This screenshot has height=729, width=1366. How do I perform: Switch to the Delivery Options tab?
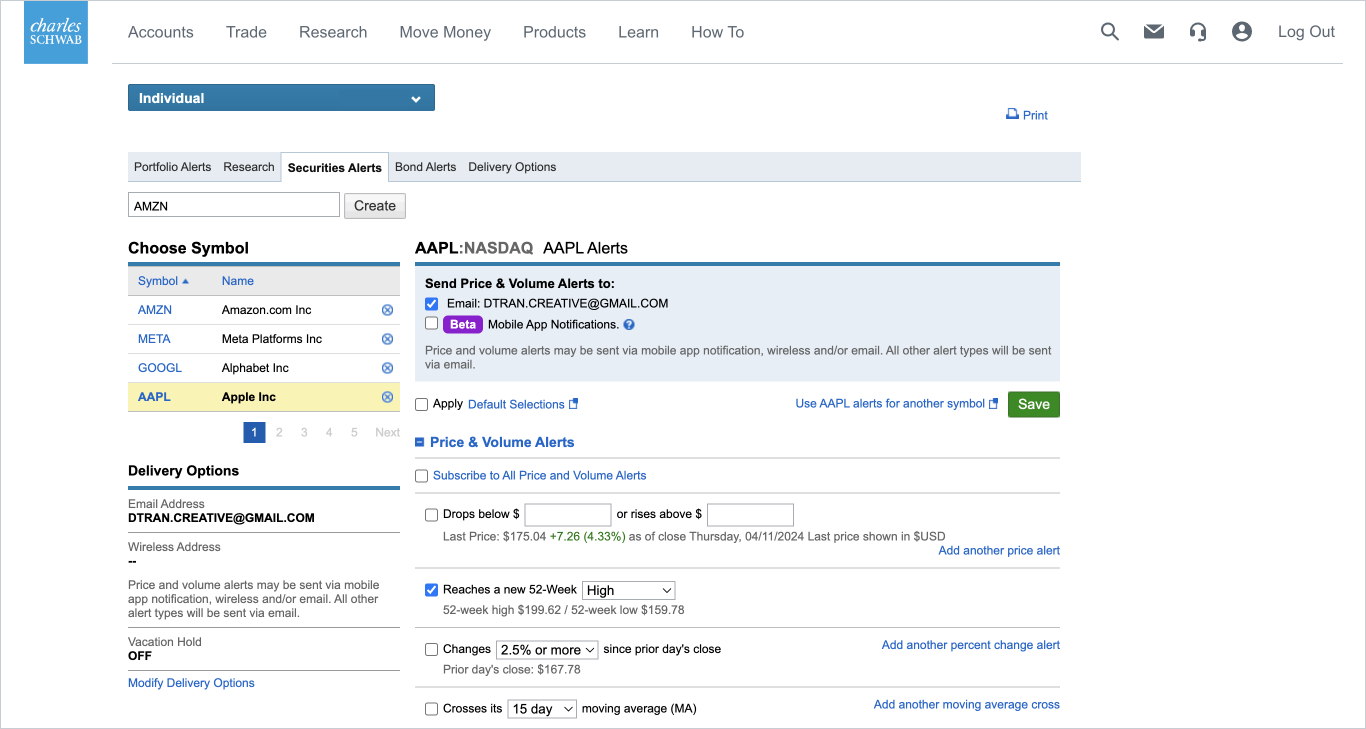pos(512,167)
